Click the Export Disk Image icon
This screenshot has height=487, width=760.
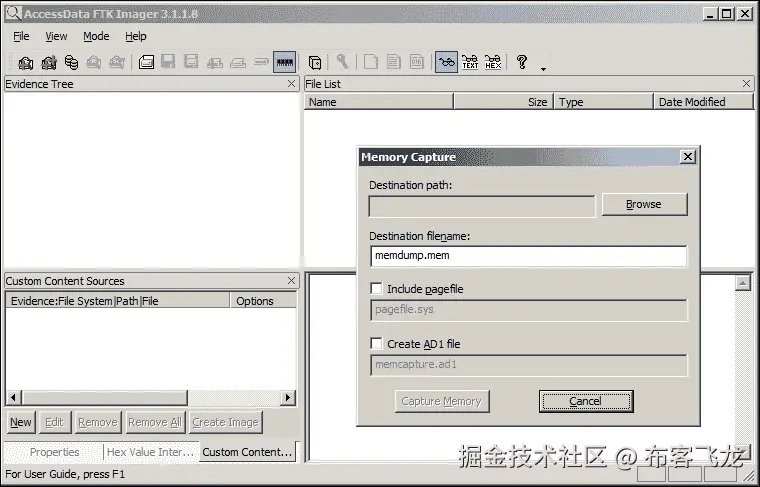[168, 62]
